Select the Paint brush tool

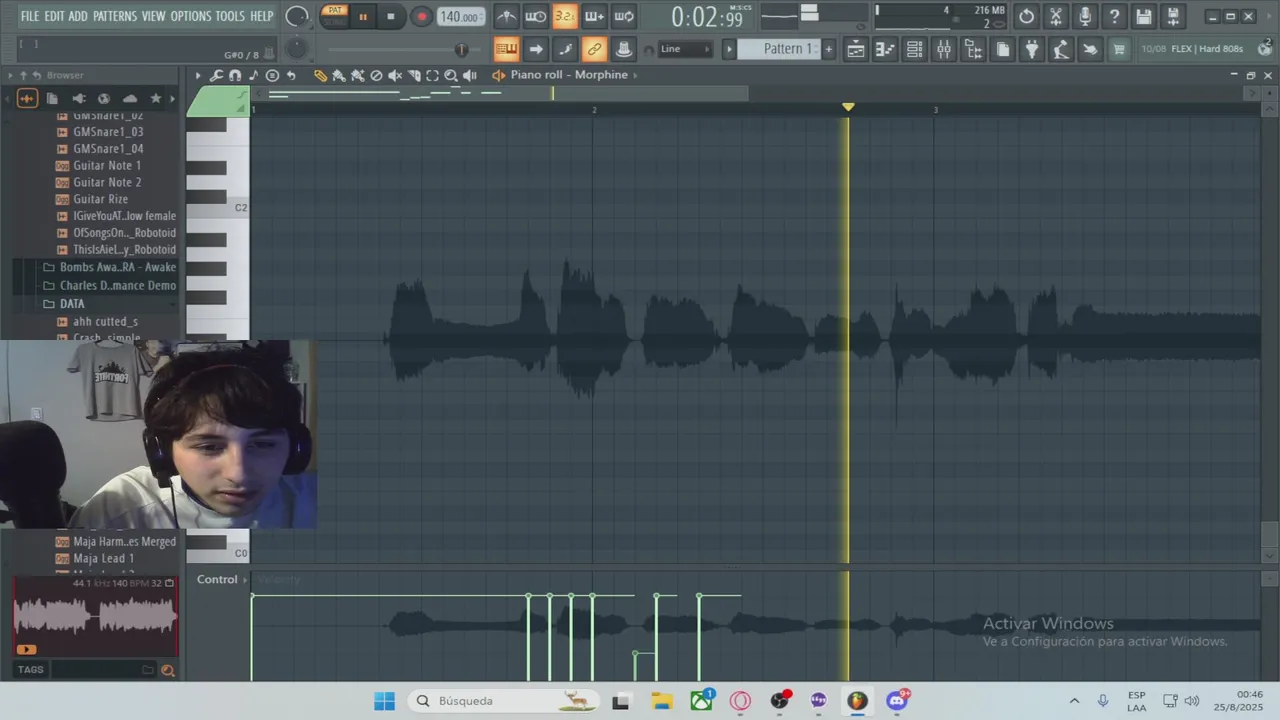(339, 75)
